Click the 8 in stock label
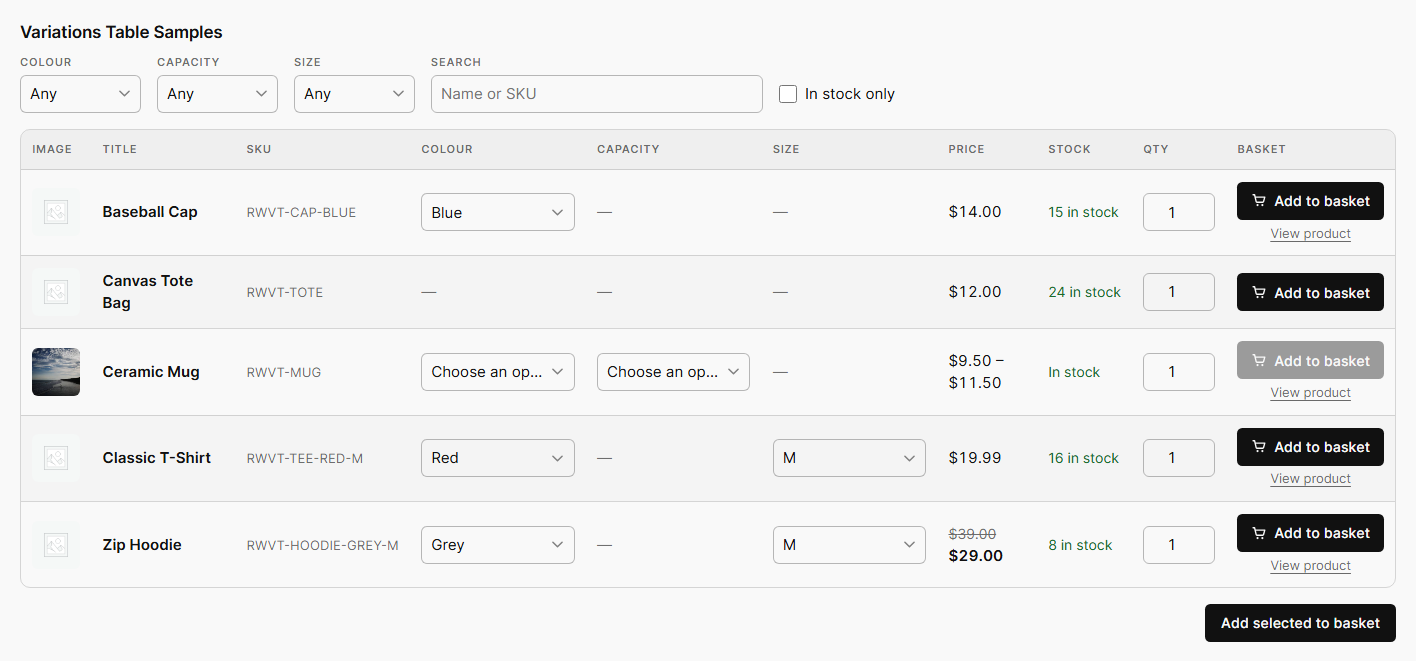This screenshot has width=1416, height=661. point(1081,545)
